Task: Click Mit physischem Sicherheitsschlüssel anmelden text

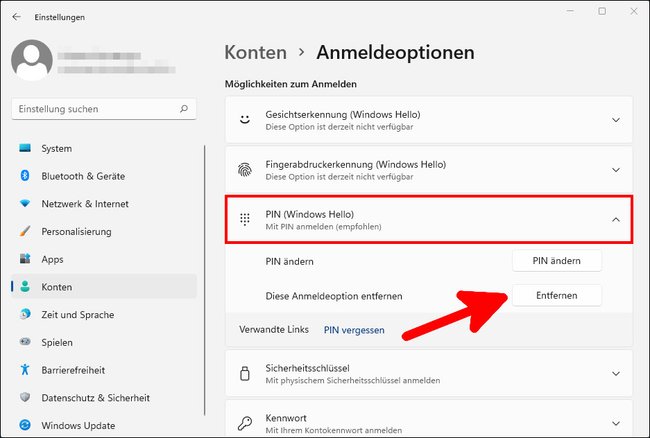Action: (353, 380)
